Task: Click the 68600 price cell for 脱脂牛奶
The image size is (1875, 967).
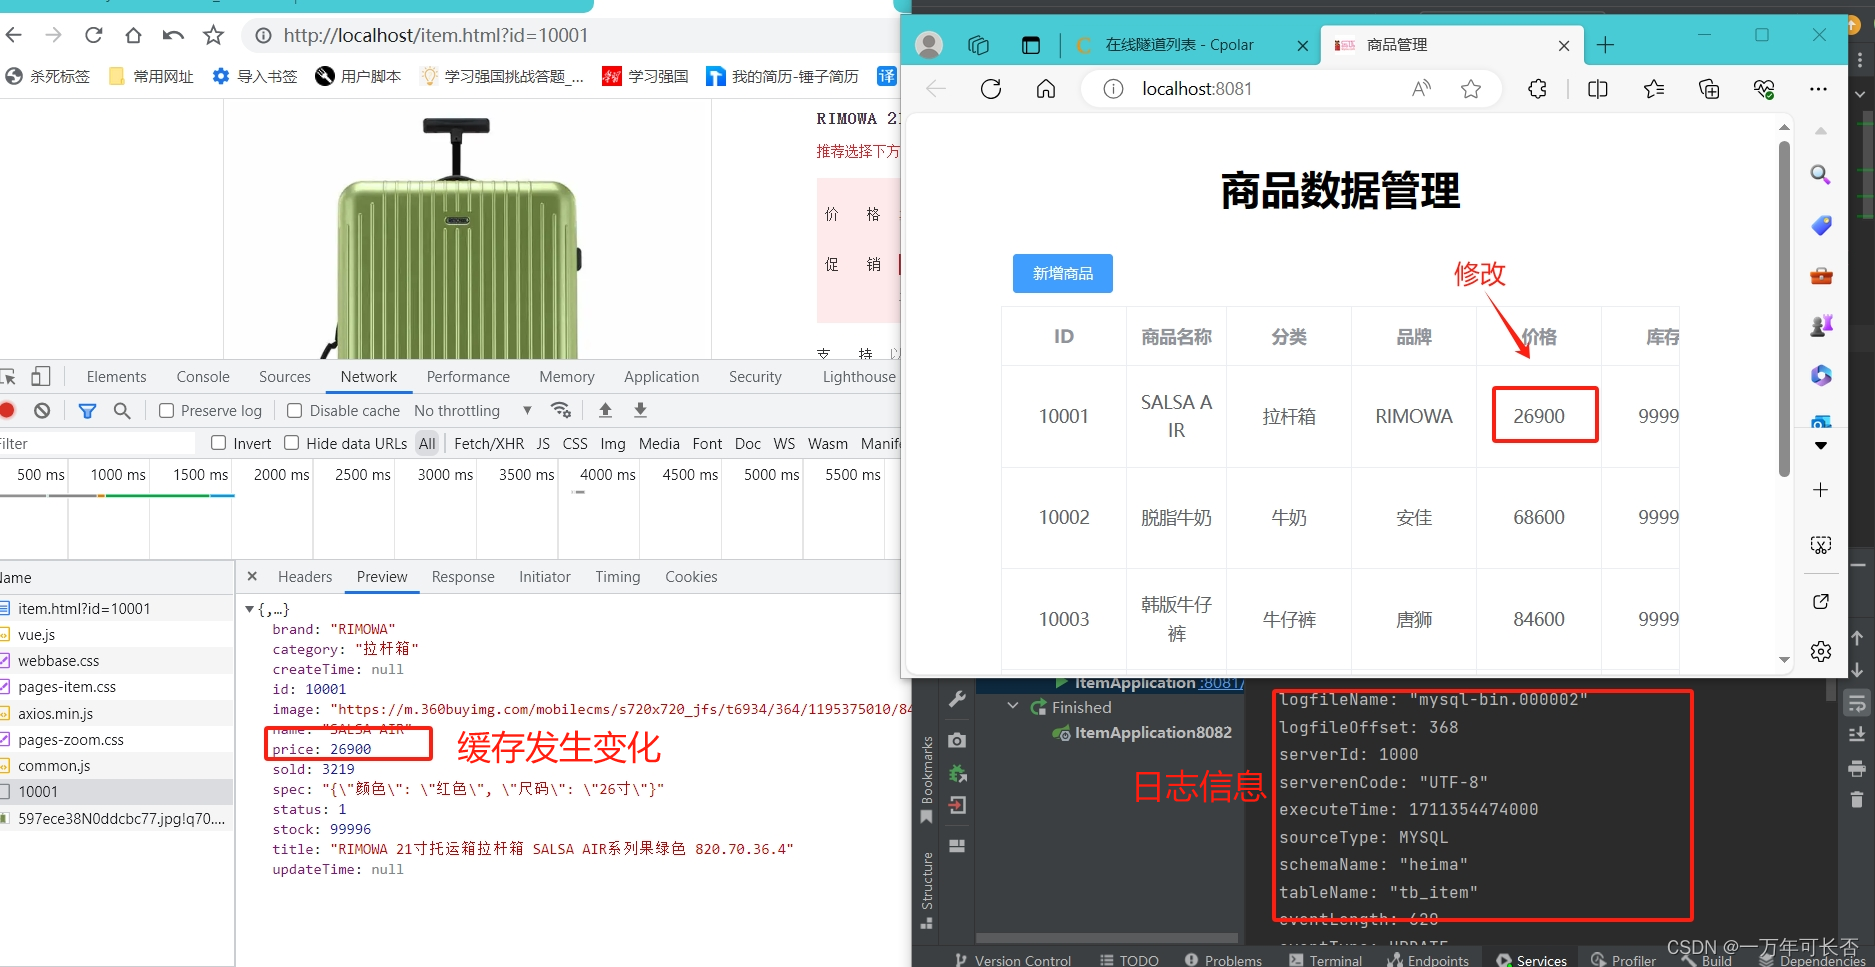Action: pyautogui.click(x=1538, y=517)
